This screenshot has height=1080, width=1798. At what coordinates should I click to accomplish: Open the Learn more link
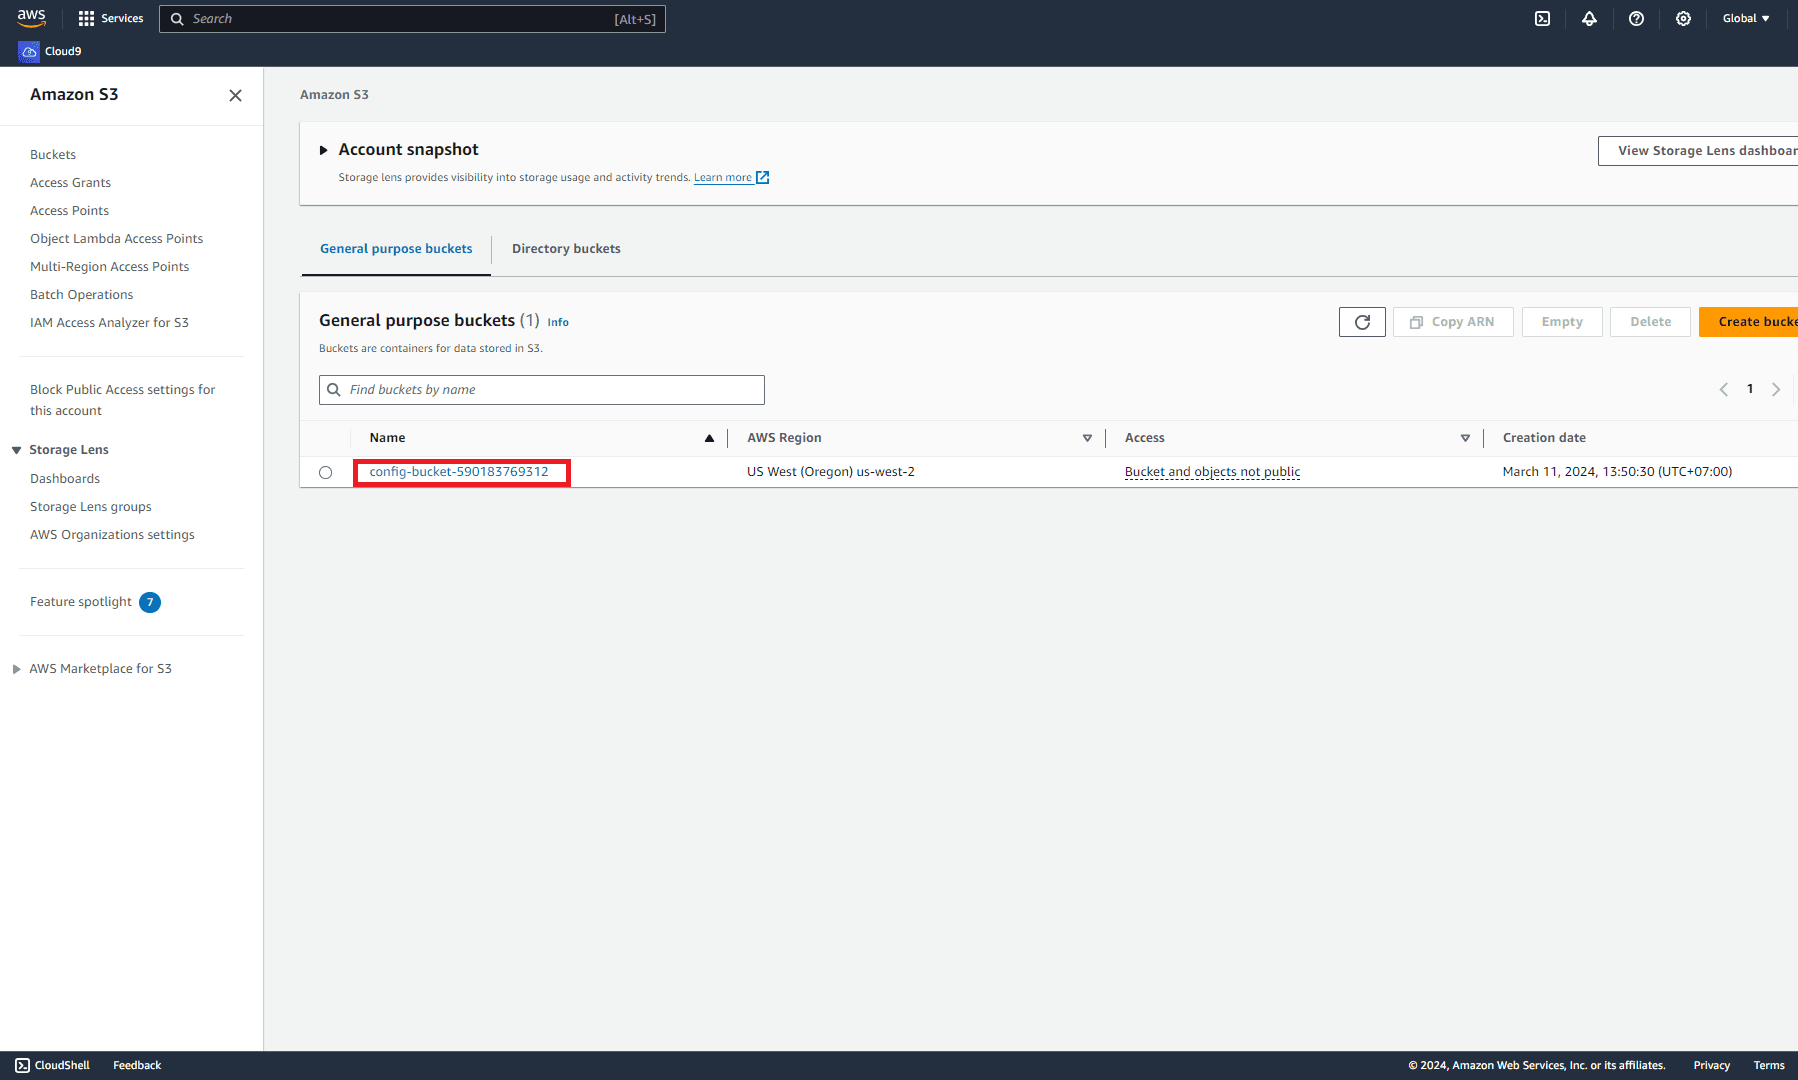tap(731, 178)
